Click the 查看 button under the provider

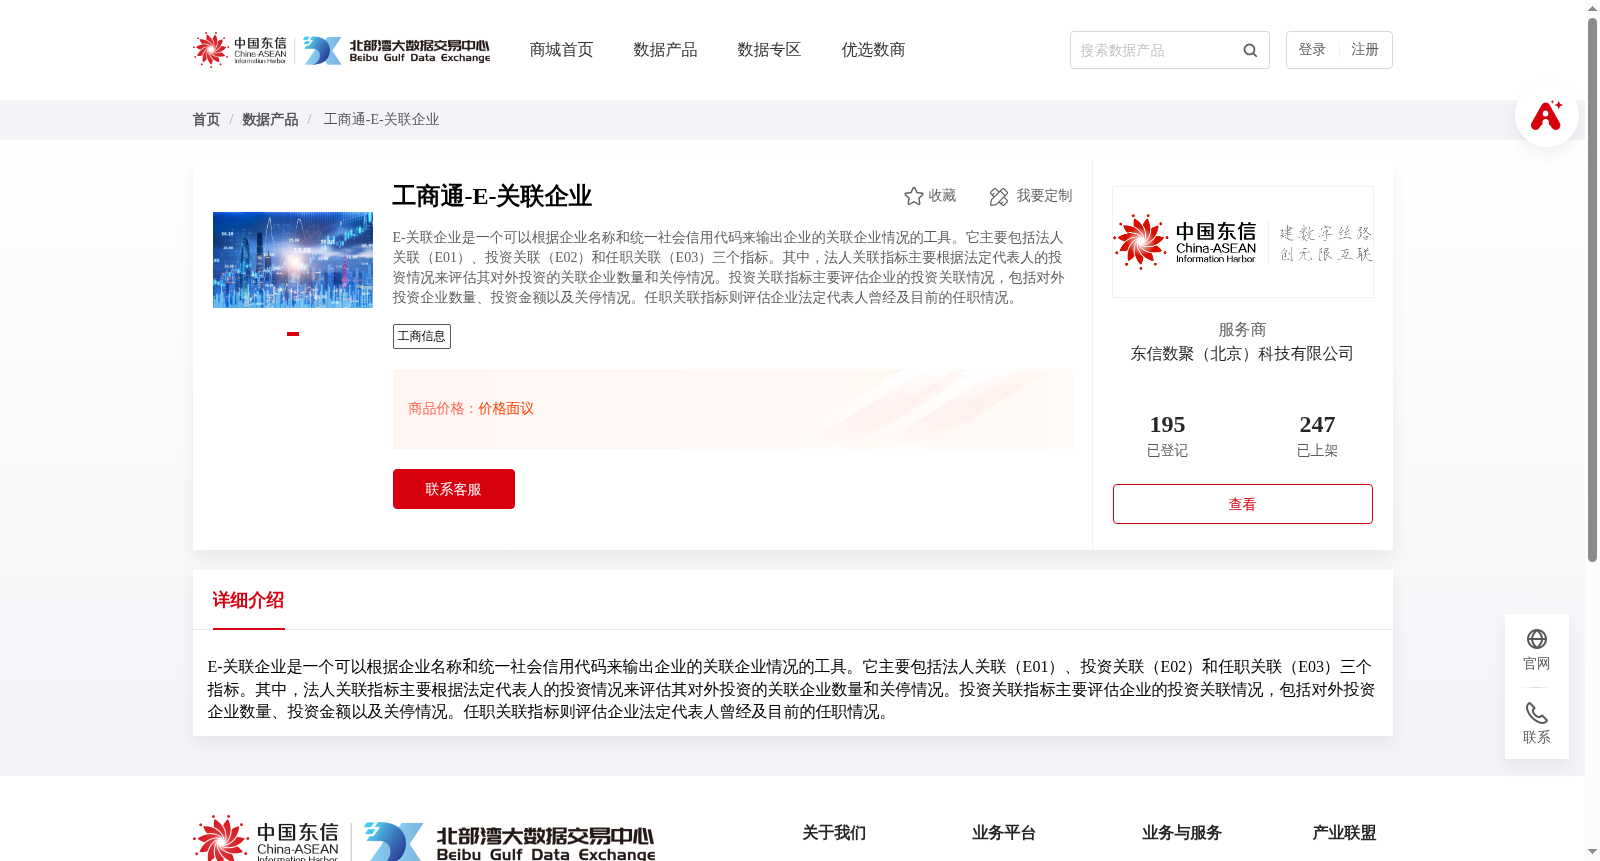[1243, 504]
